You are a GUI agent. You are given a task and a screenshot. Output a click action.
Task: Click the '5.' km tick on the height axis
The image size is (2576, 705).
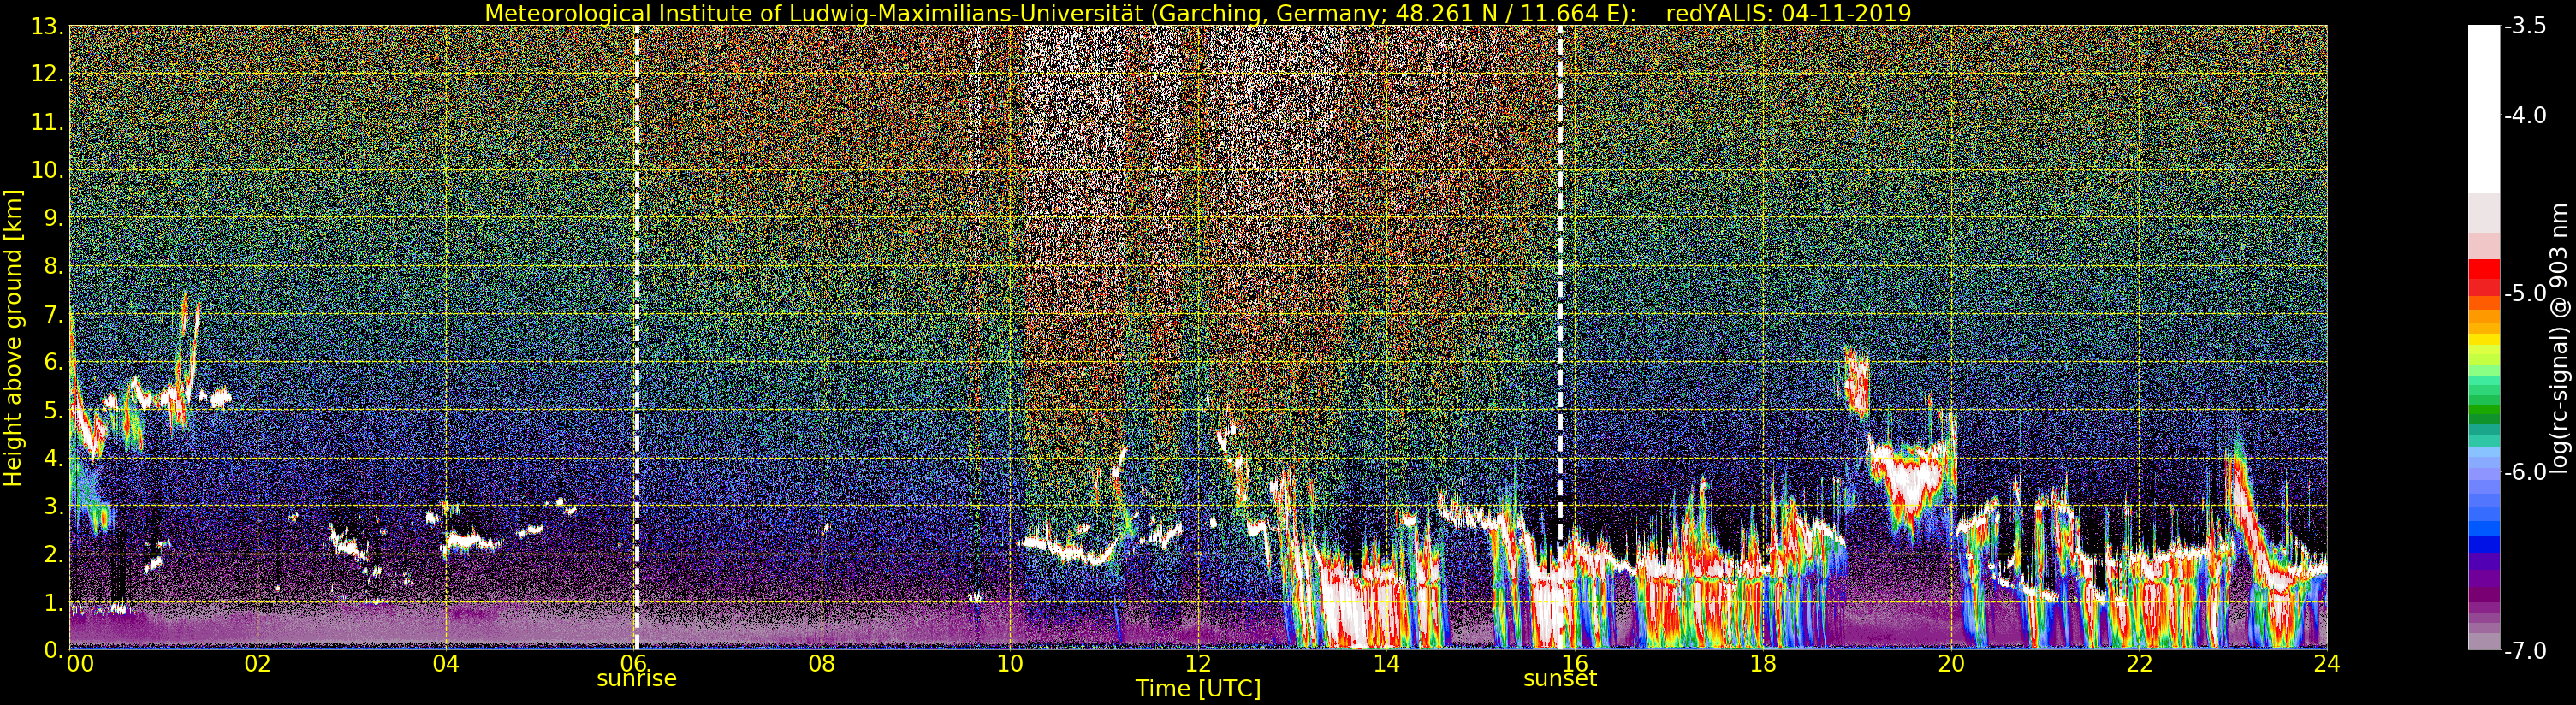[x=54, y=410]
